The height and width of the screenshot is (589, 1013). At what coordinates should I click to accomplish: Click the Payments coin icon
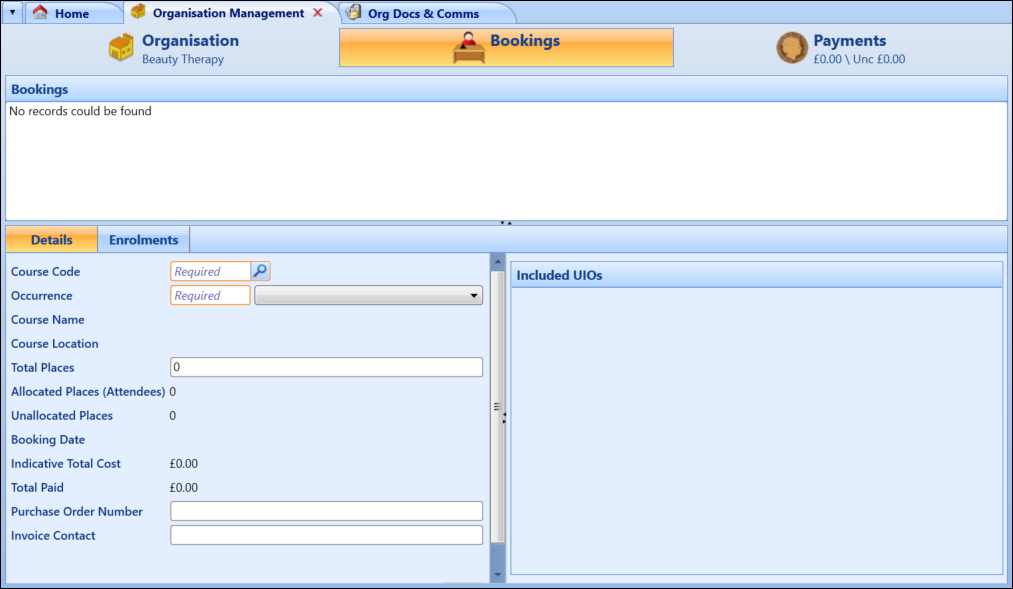pos(792,48)
